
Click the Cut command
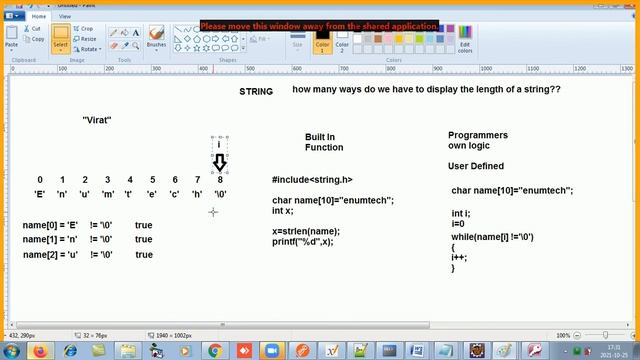pos(32,29)
